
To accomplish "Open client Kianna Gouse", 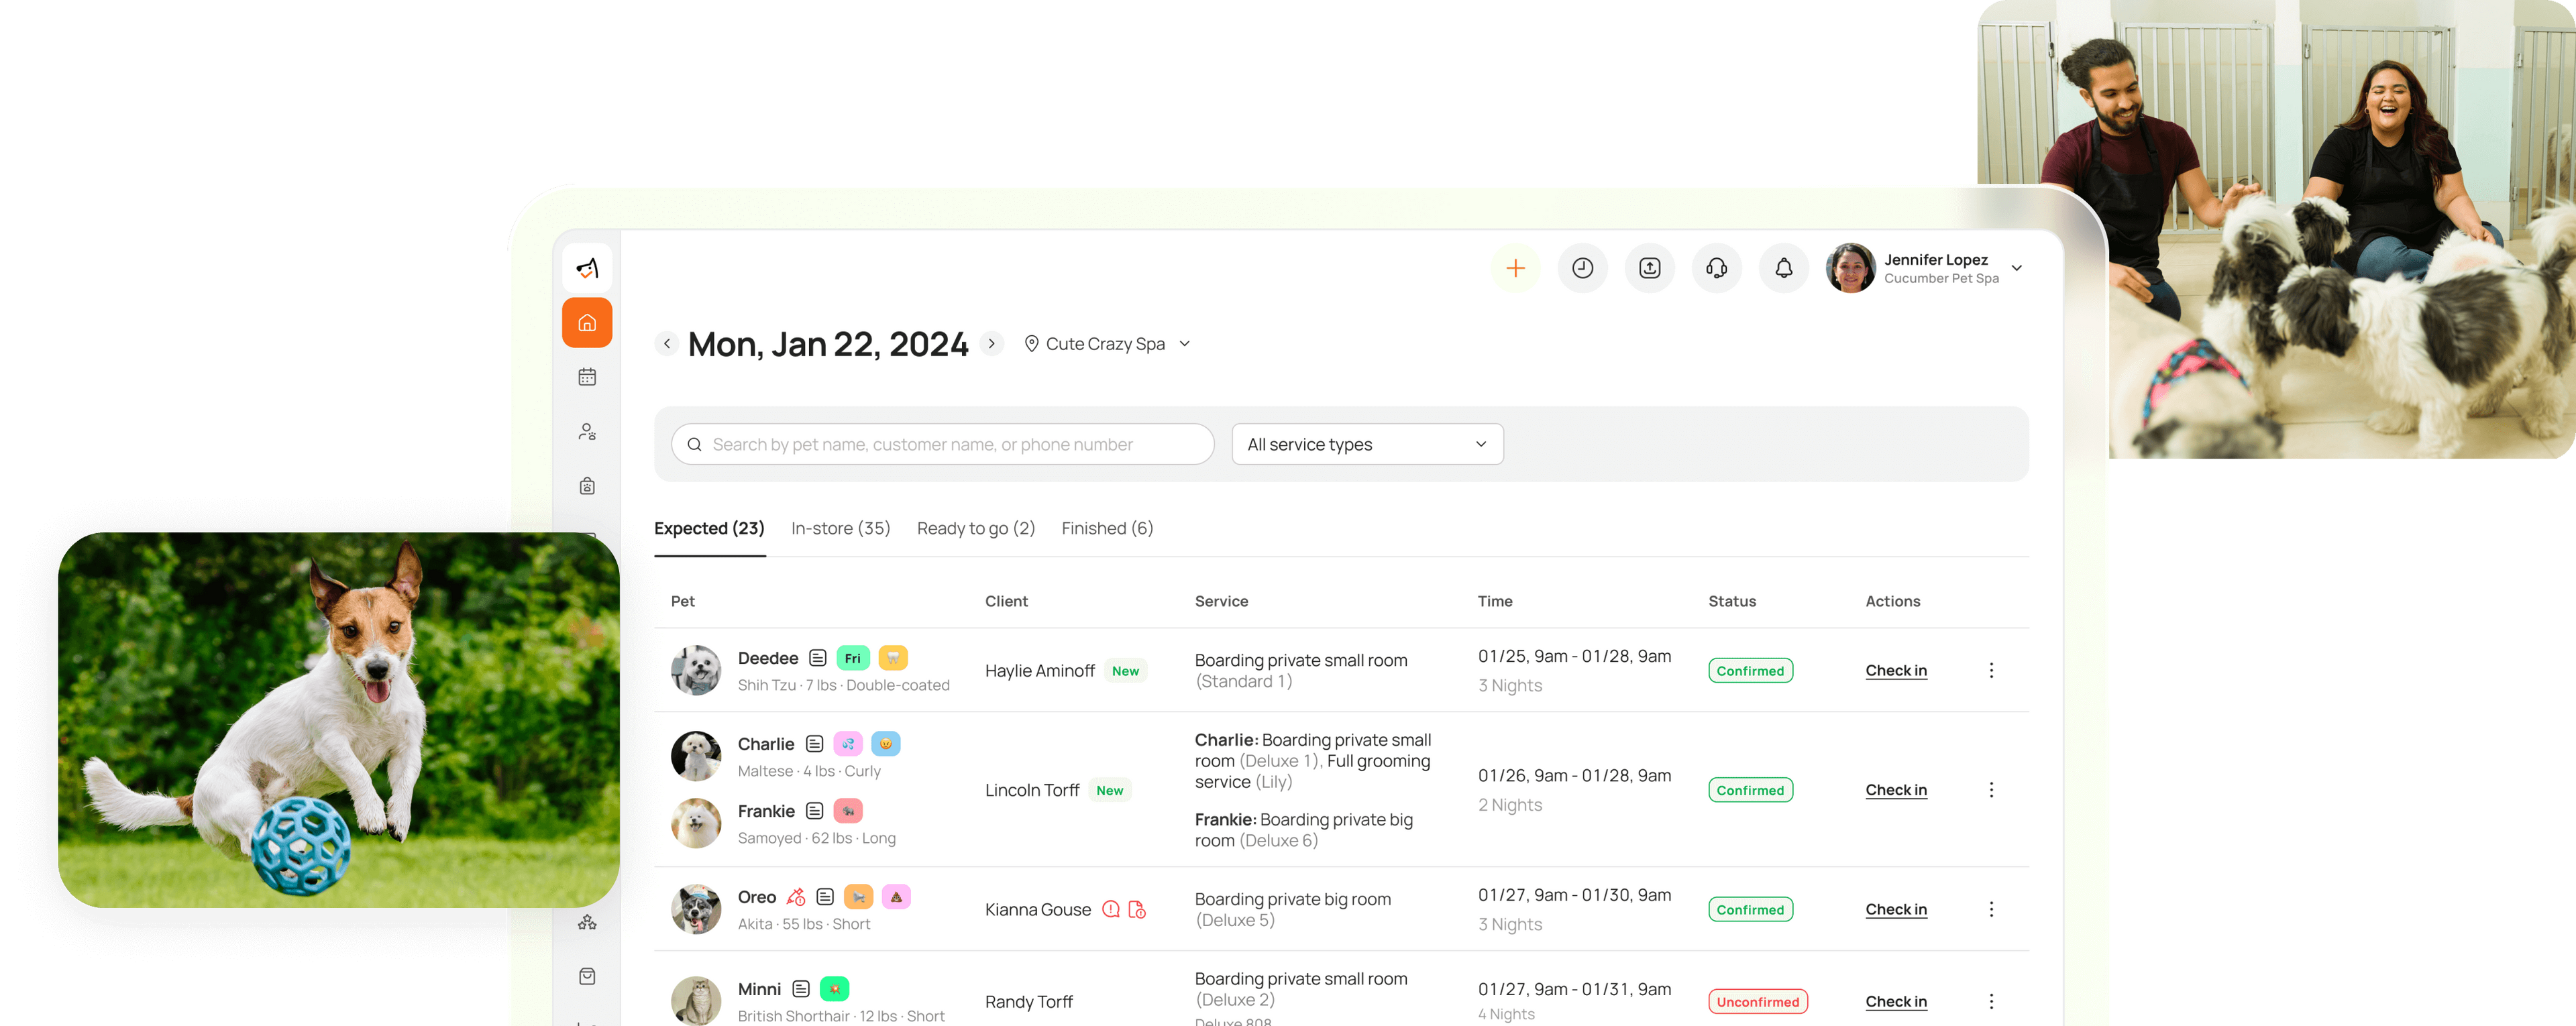I will [x=1037, y=909].
